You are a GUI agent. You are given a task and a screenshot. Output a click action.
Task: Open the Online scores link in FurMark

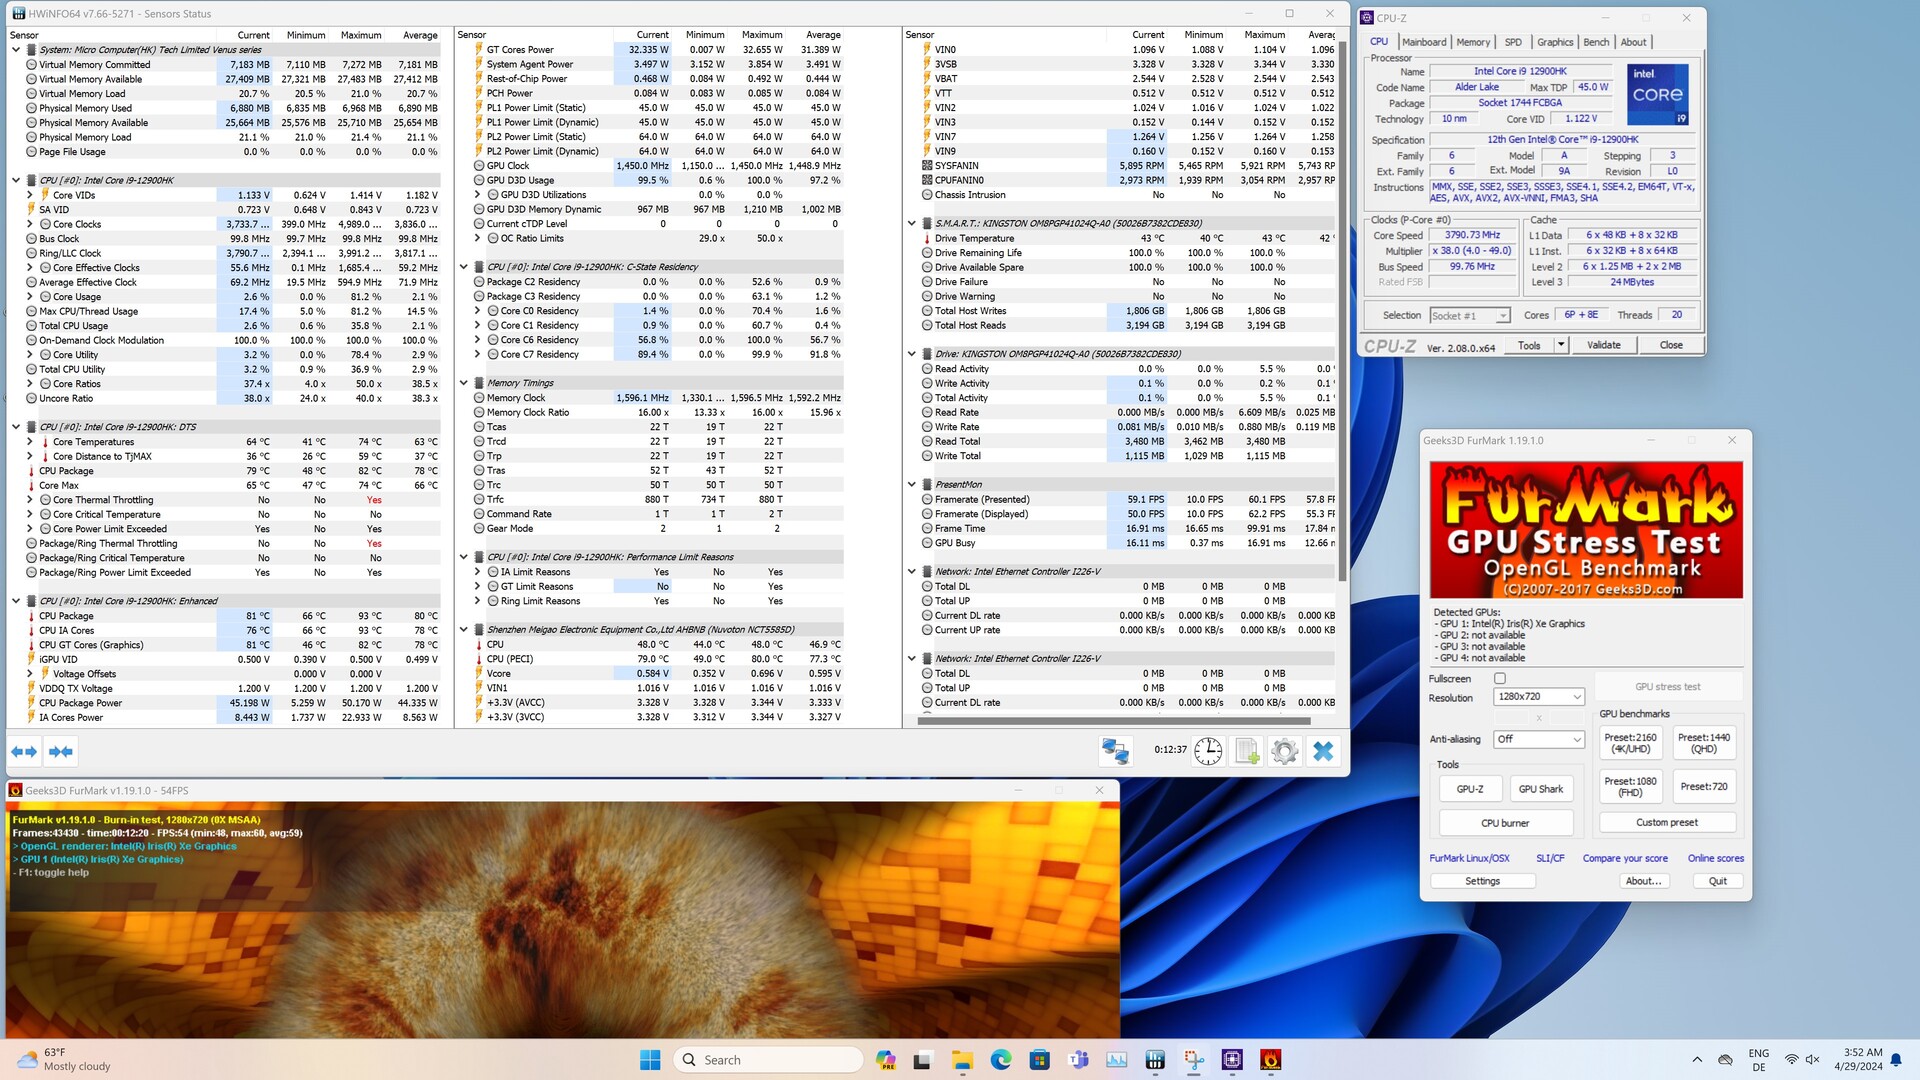click(1716, 858)
